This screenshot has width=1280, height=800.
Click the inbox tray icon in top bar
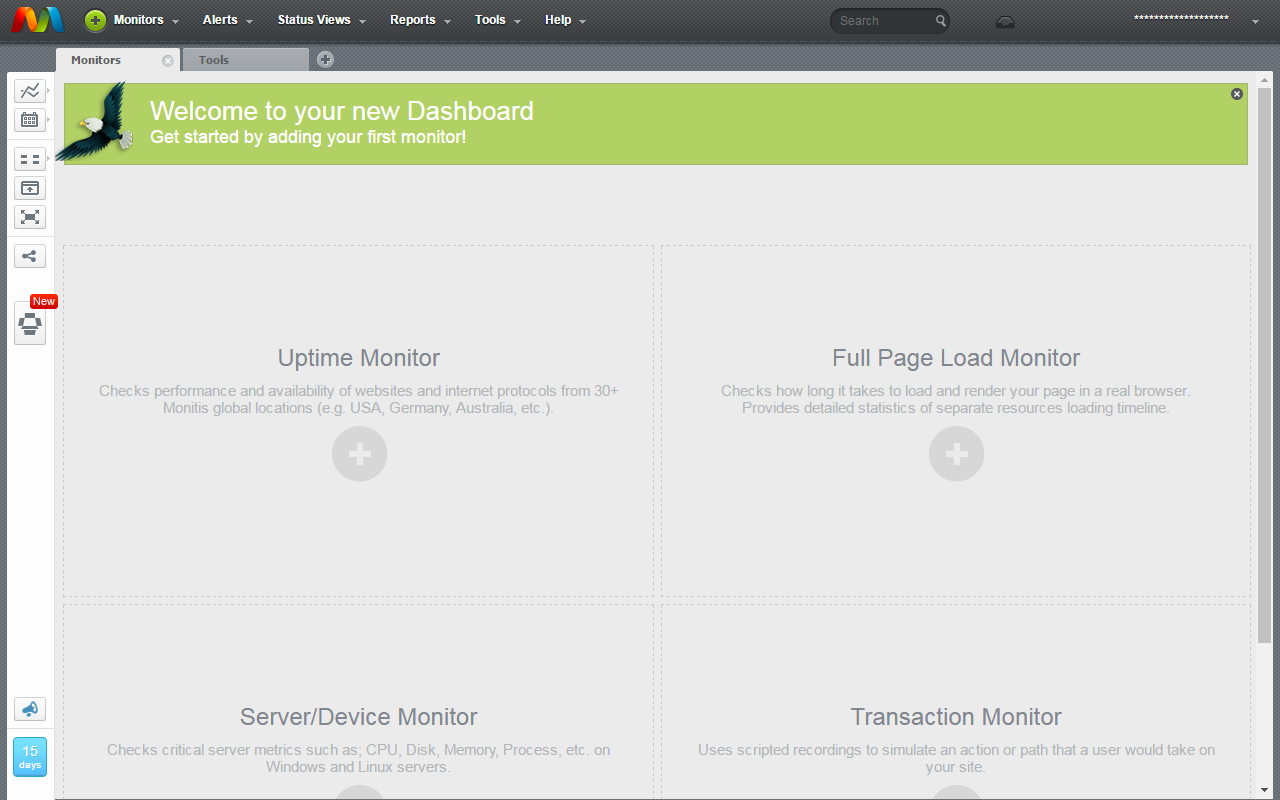(1005, 21)
